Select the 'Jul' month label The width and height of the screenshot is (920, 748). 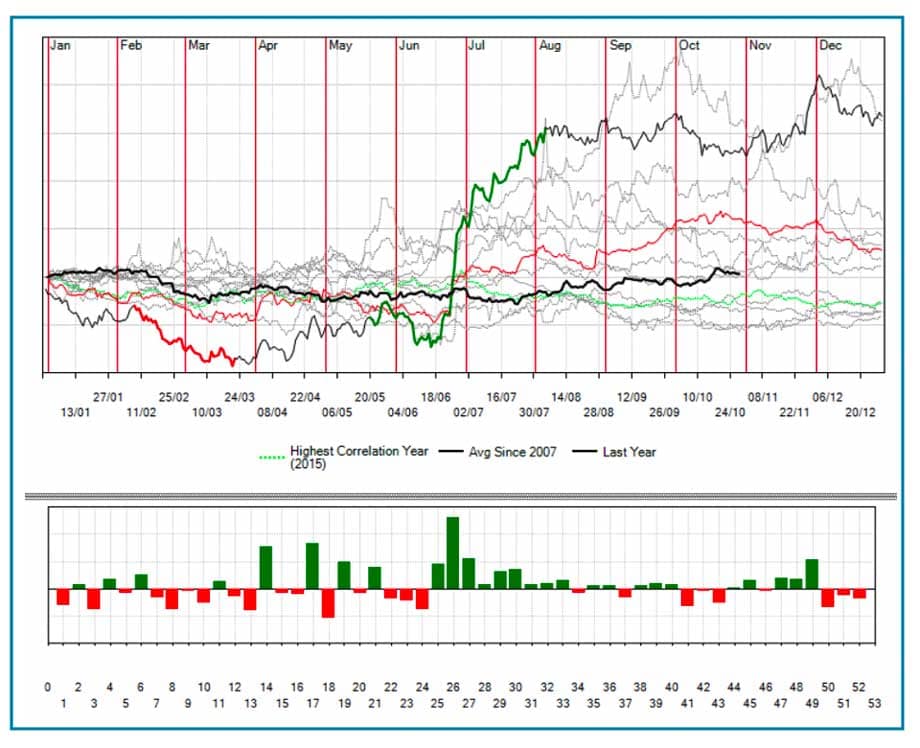coord(478,46)
